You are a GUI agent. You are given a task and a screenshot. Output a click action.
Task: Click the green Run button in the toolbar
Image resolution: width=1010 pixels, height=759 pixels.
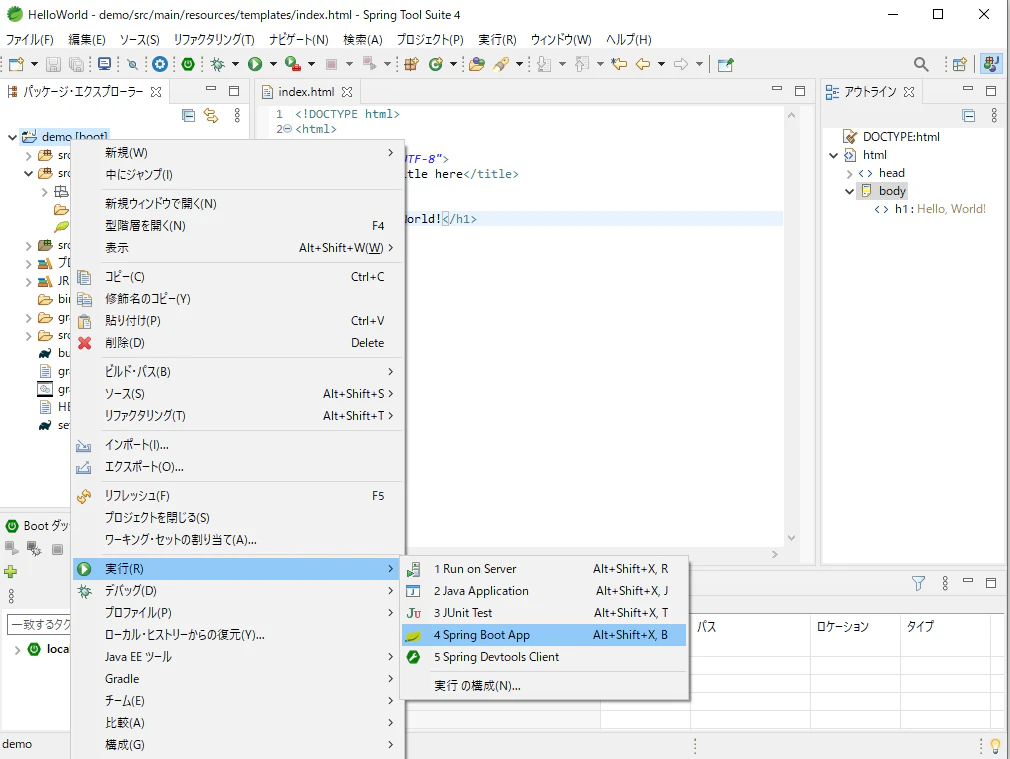click(255, 64)
